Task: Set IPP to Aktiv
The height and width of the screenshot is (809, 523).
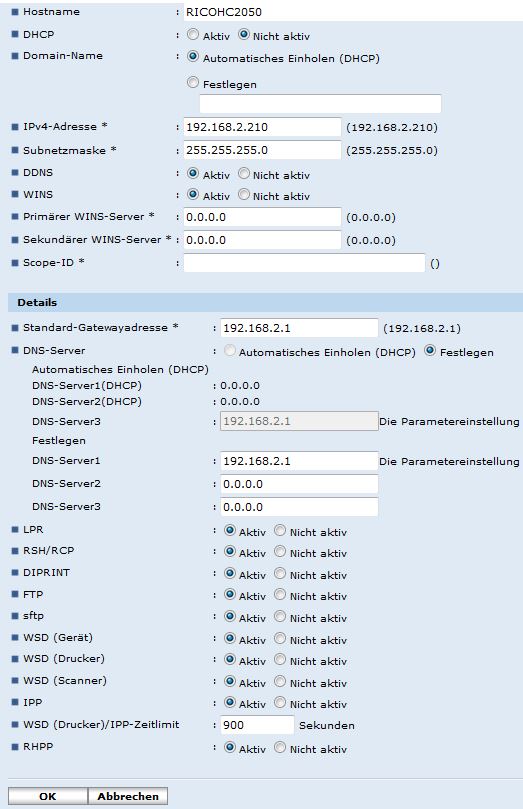Action: (x=230, y=702)
